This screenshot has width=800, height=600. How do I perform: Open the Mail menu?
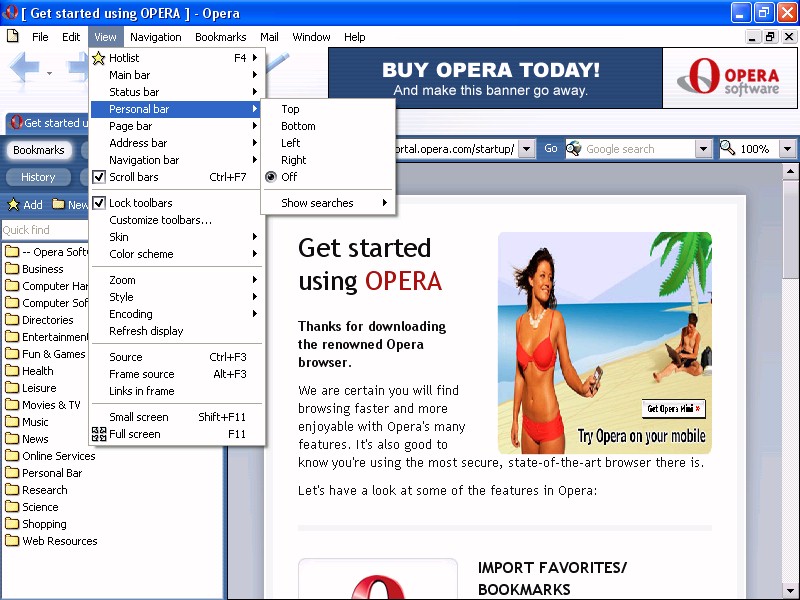[x=269, y=37]
